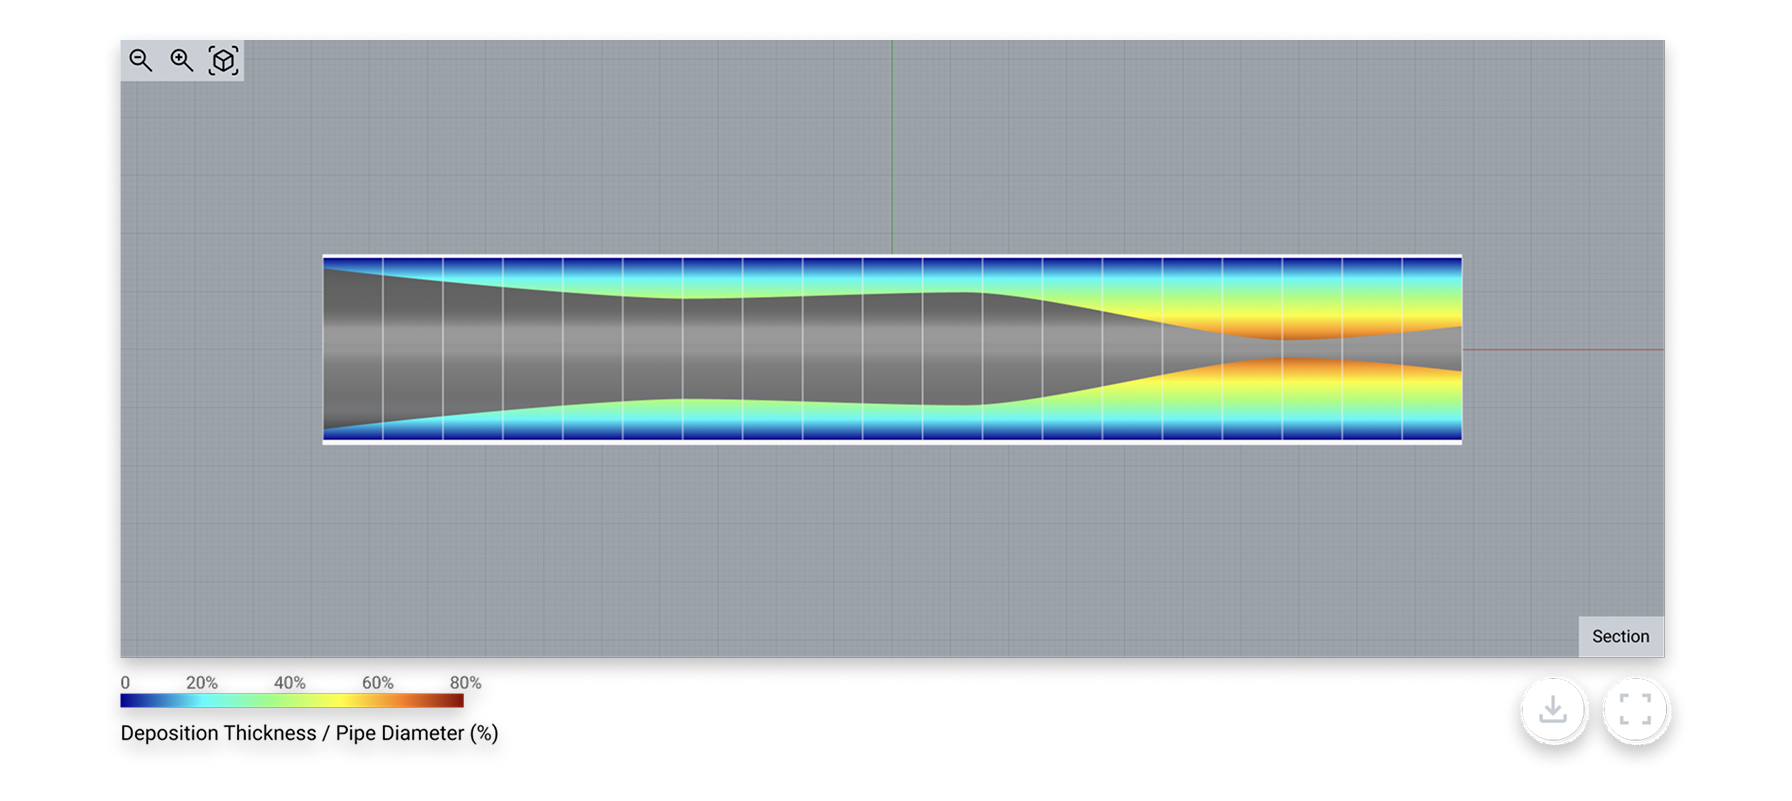Screen dimensions: 1792x801
Task: Click the 20% legend label
Action: (202, 683)
